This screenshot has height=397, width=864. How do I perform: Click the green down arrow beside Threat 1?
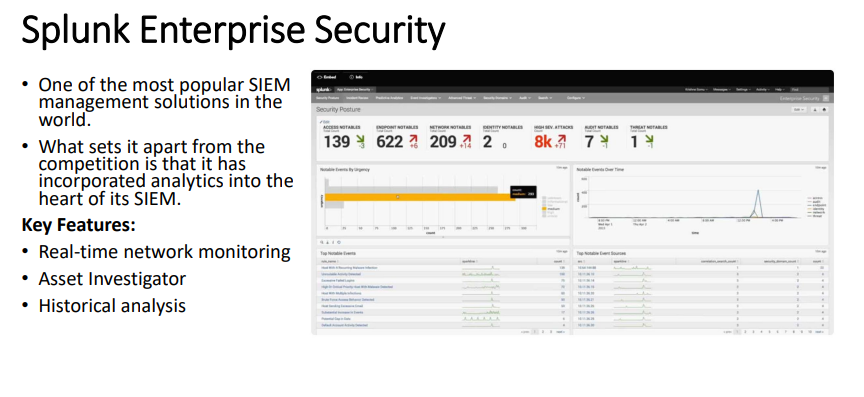pos(649,140)
